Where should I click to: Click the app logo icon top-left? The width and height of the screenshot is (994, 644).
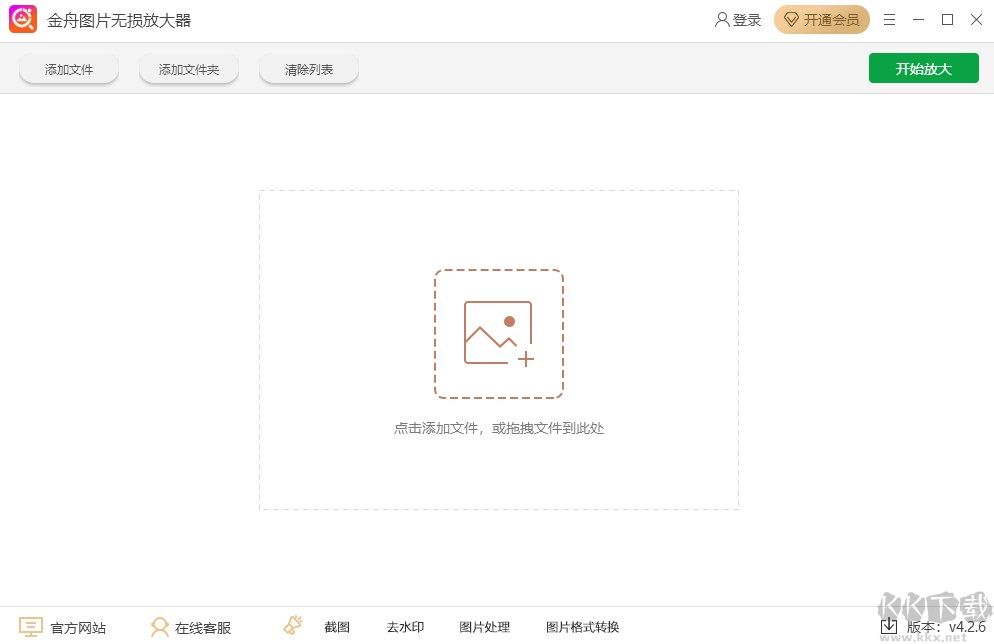[22, 19]
